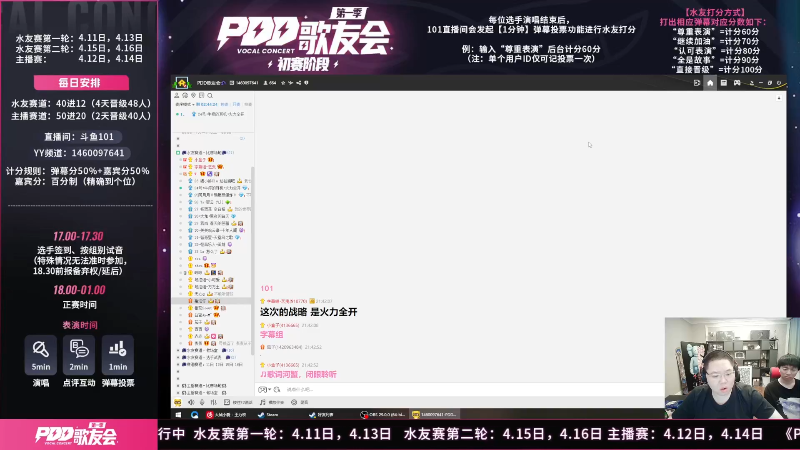Click inside the chat message input field
The height and width of the screenshot is (450, 800).
pyautogui.click(x=472, y=390)
